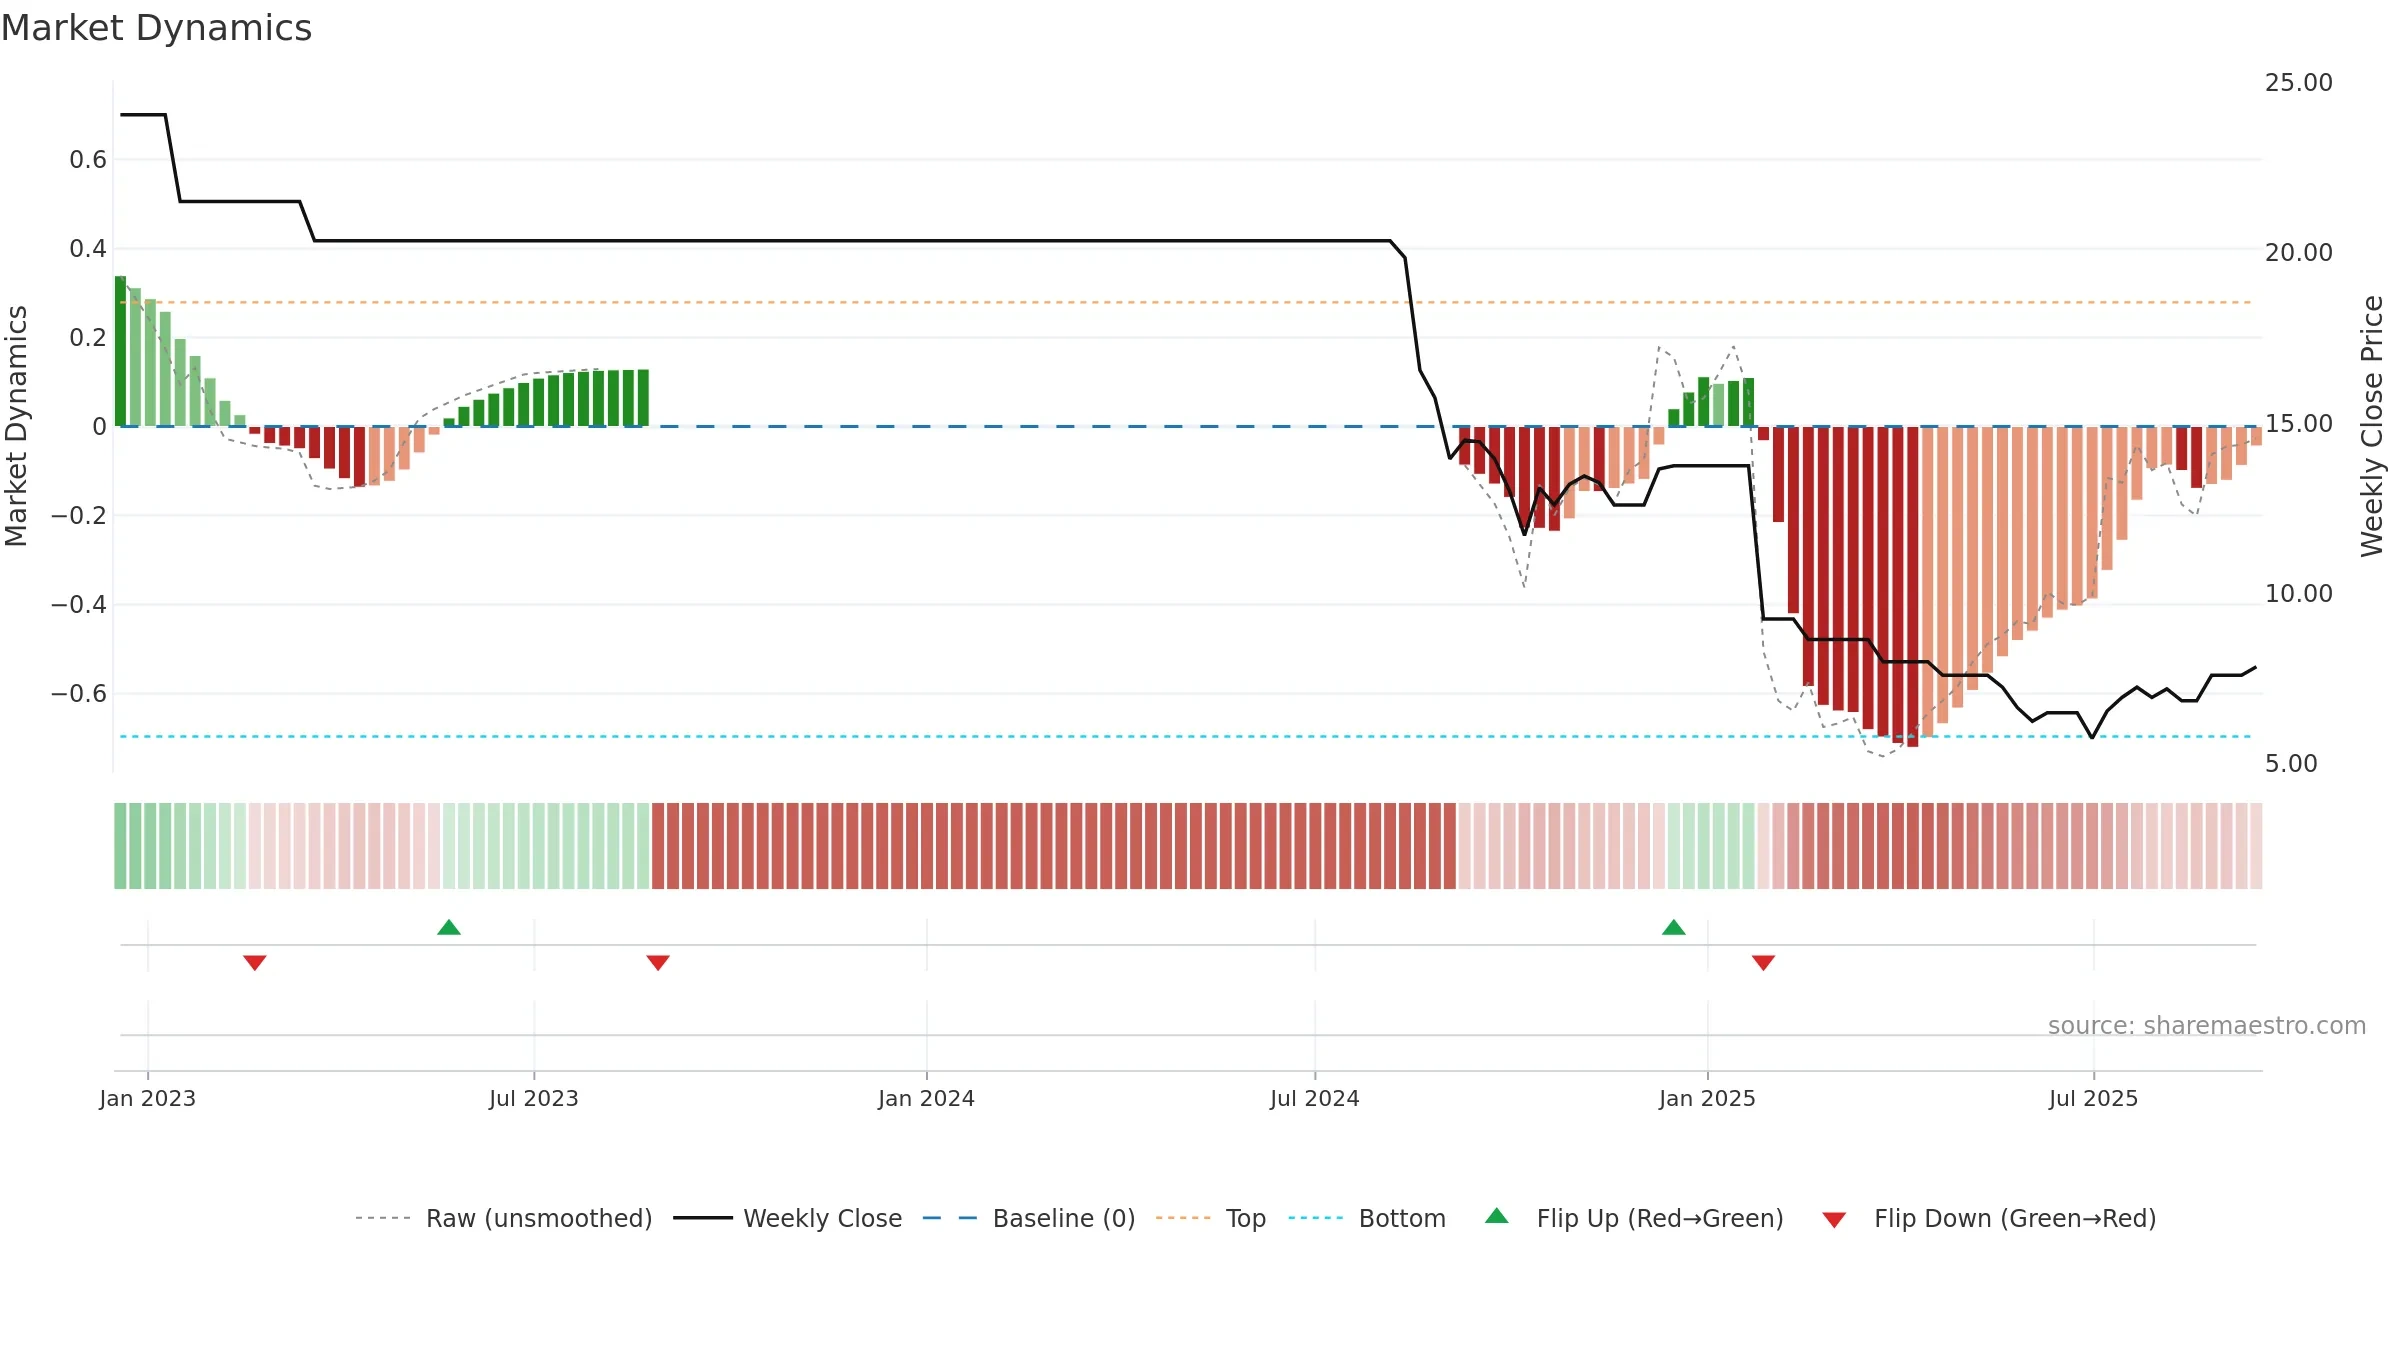Click the Baseline (0) legend entry
The width and height of the screenshot is (2400, 1350).
tap(1029, 1218)
